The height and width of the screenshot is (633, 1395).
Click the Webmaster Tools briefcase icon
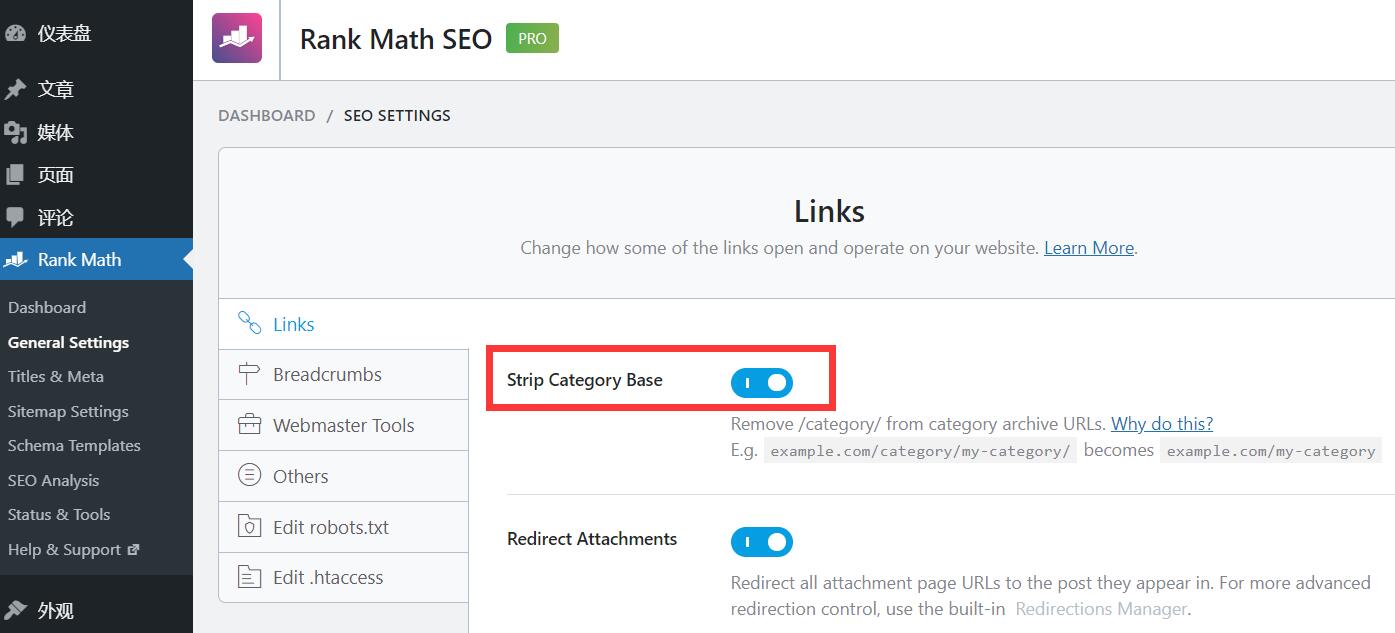[x=249, y=425]
